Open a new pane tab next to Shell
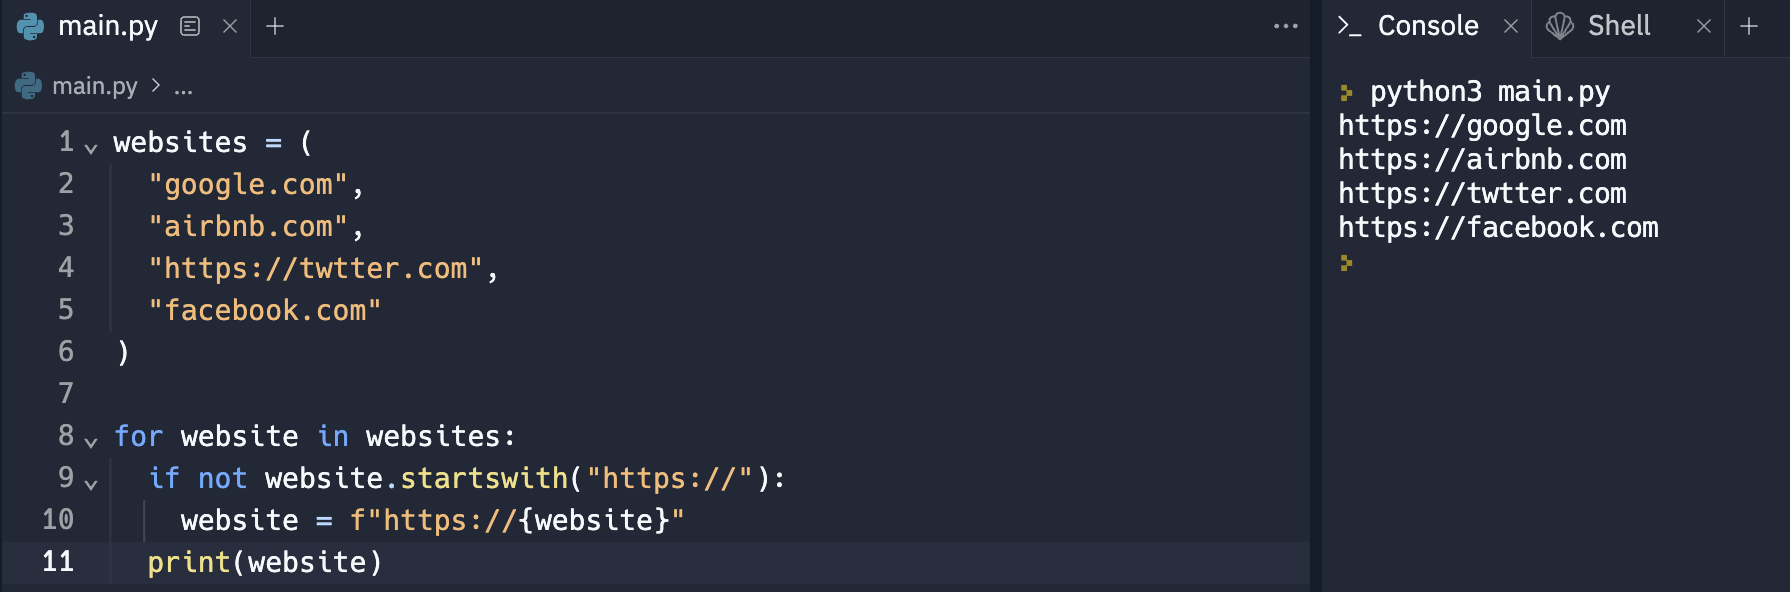The width and height of the screenshot is (1790, 592). [1749, 27]
